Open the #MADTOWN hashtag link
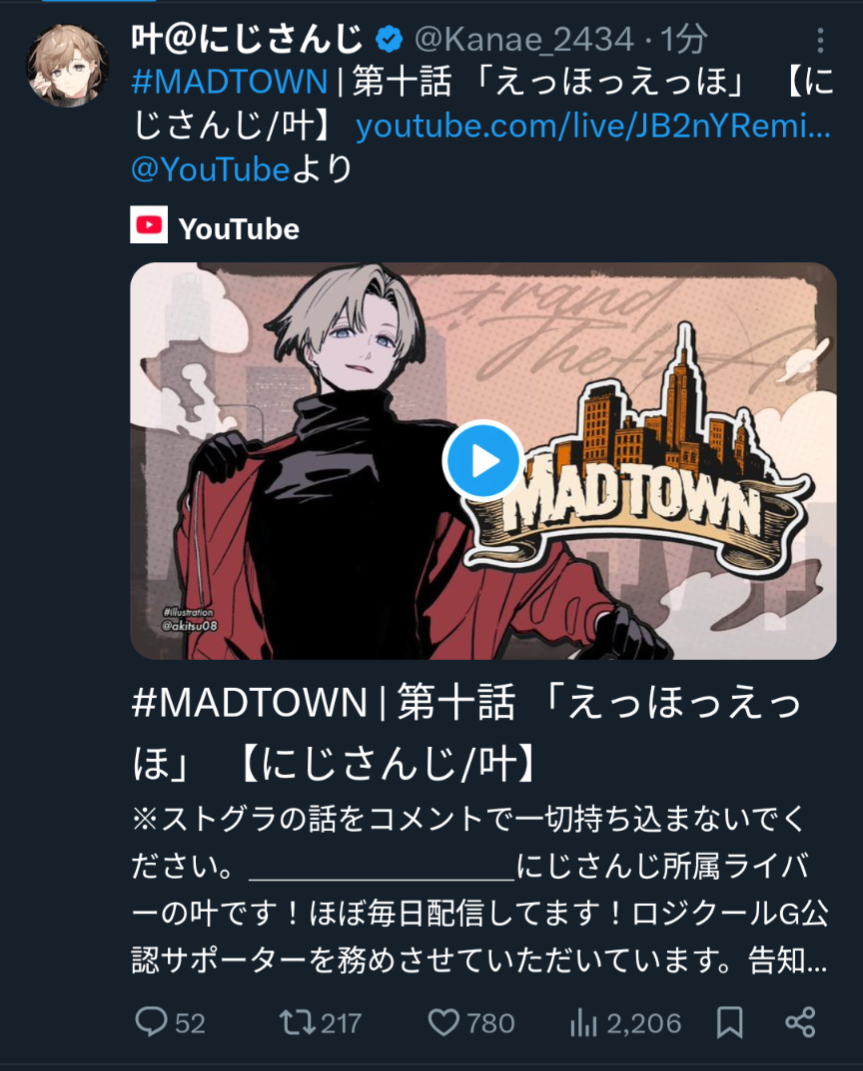The image size is (863, 1071). (x=230, y=83)
